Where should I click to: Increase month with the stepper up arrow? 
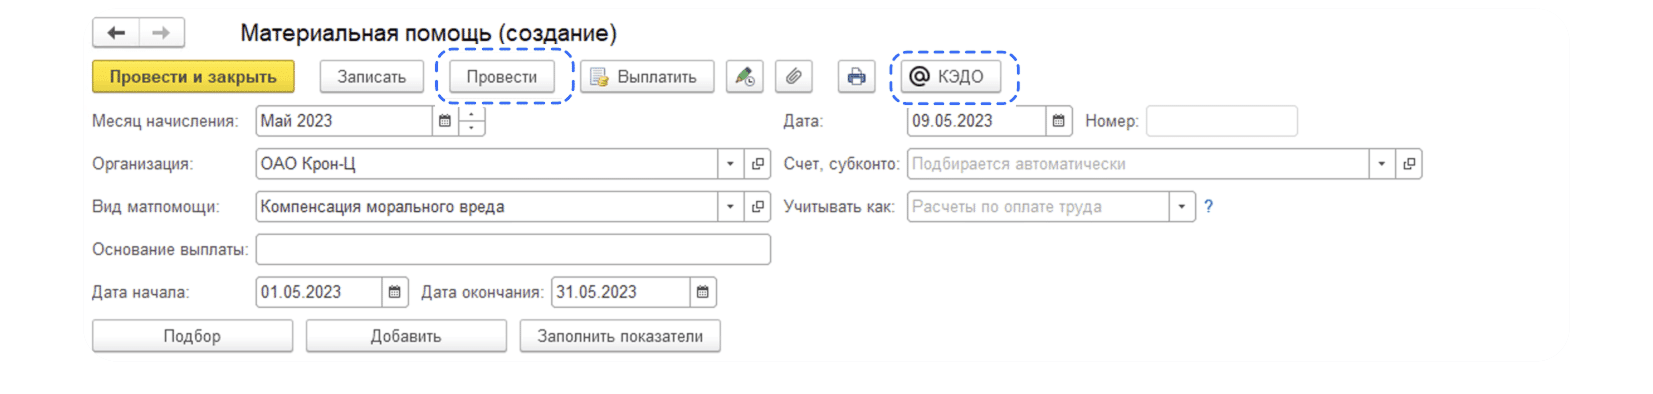pyautogui.click(x=472, y=114)
